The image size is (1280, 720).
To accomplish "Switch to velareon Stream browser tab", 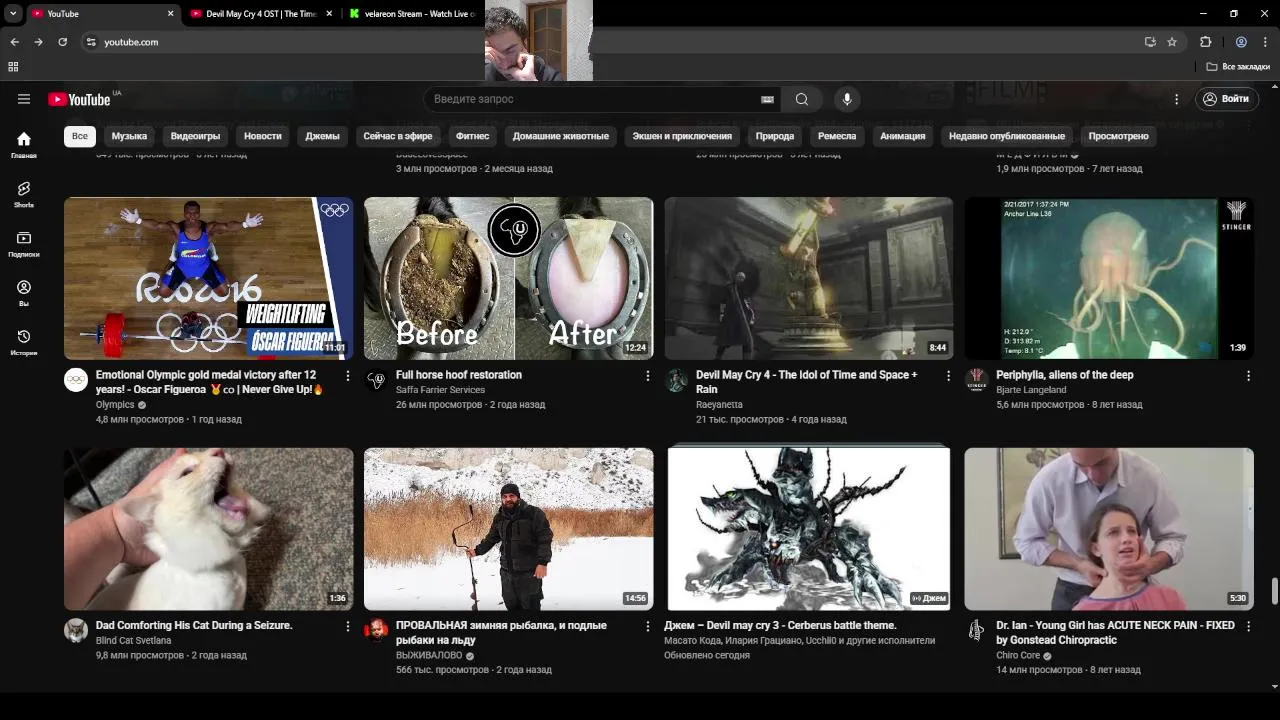I will (413, 14).
